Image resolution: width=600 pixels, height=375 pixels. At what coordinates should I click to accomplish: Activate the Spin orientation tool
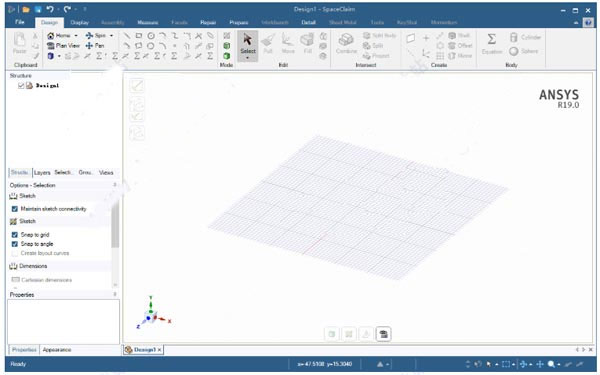click(96, 36)
